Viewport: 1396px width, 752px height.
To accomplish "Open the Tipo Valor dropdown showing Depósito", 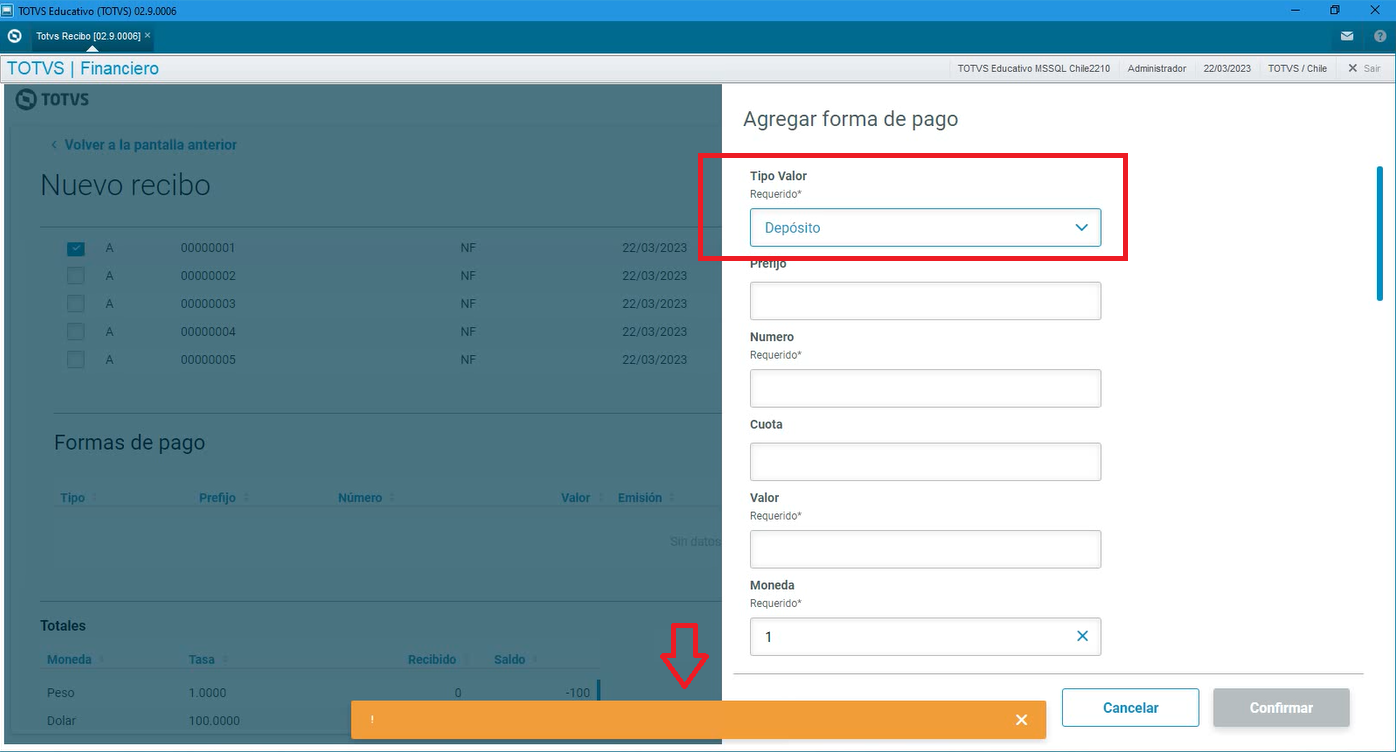I will click(x=925, y=228).
